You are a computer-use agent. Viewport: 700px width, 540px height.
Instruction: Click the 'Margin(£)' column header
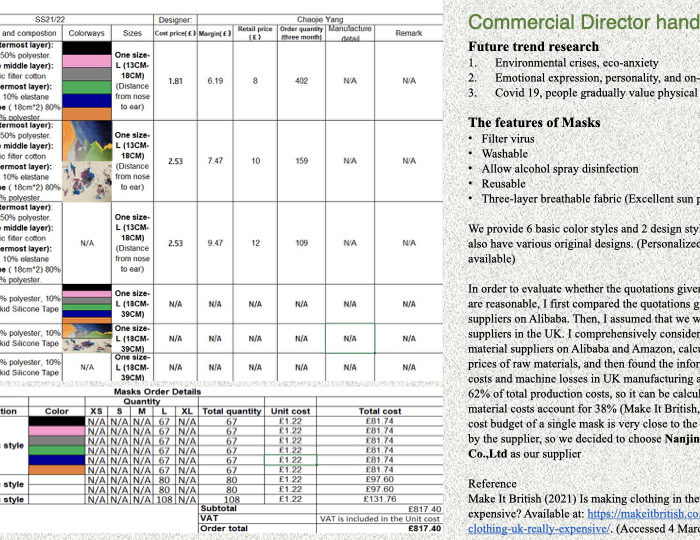point(215,33)
